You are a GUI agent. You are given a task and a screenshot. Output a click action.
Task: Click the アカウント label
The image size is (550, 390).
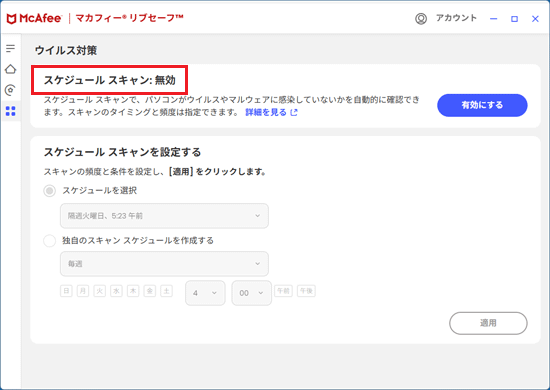(x=456, y=18)
